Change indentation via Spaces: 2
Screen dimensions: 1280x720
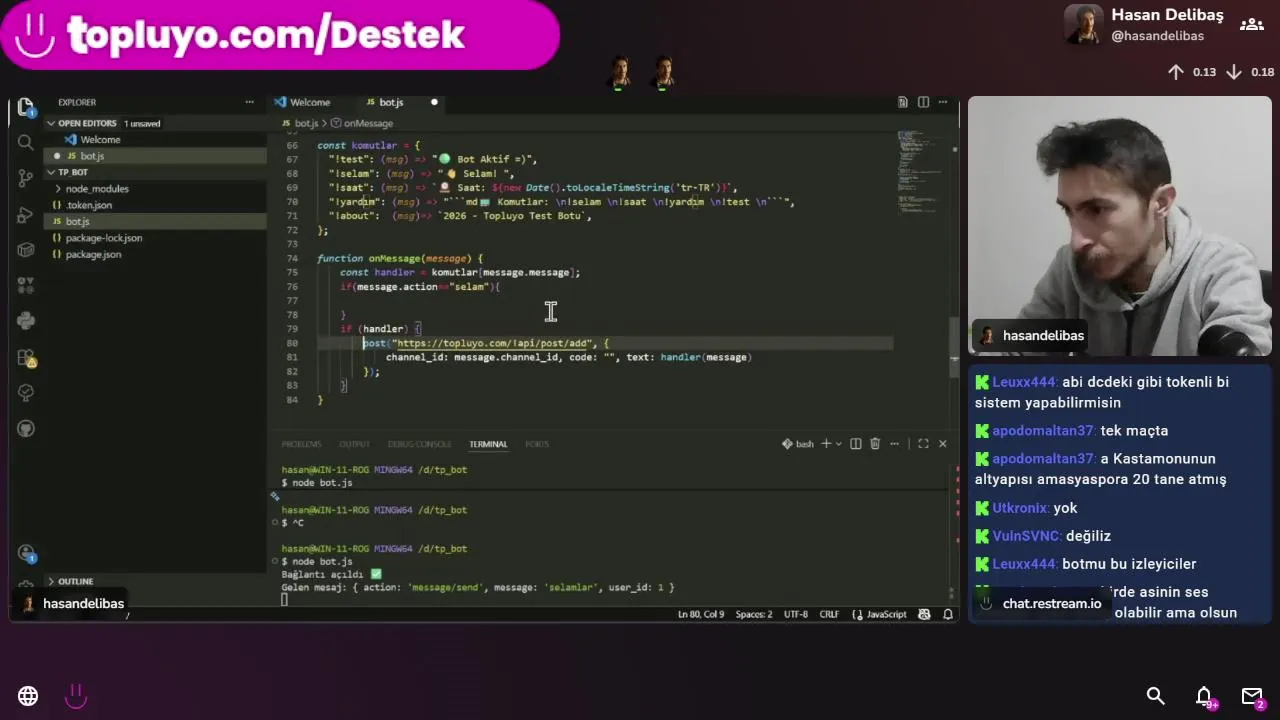tap(754, 614)
